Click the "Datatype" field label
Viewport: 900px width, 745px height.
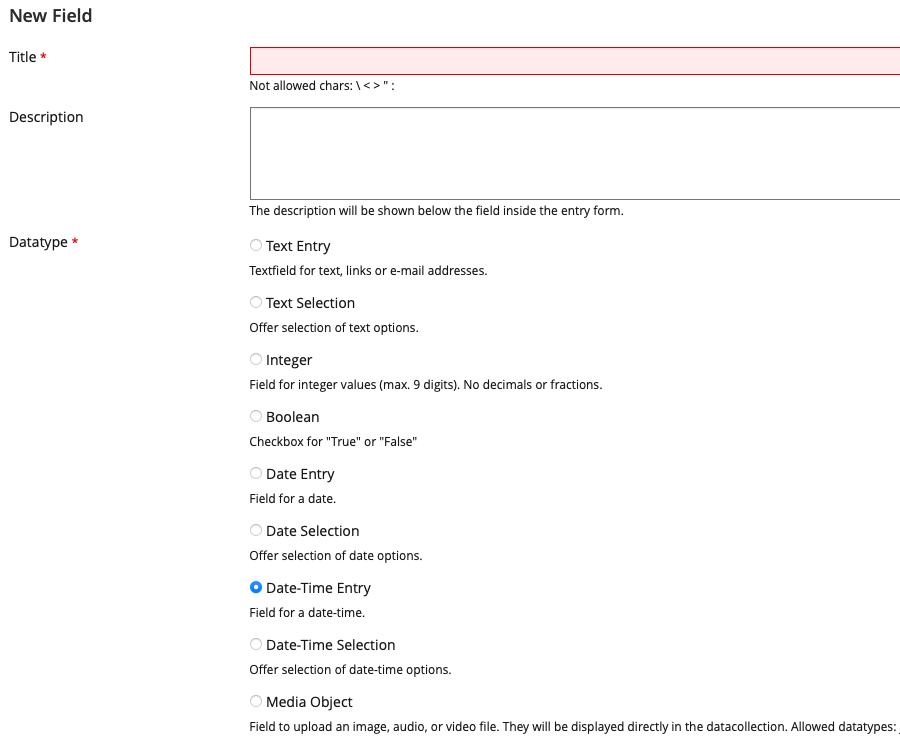38,242
